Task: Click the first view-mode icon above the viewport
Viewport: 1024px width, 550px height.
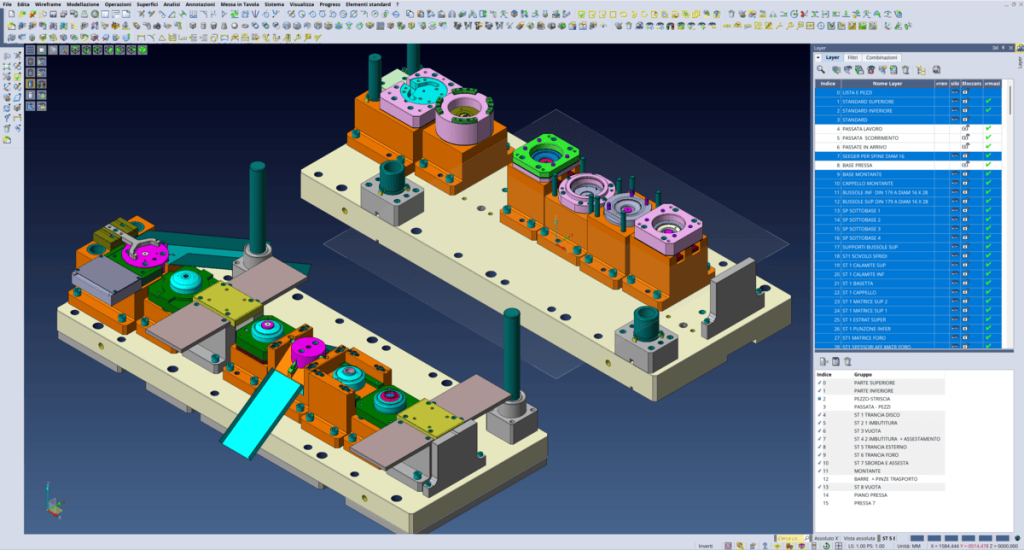Action: click(31, 49)
